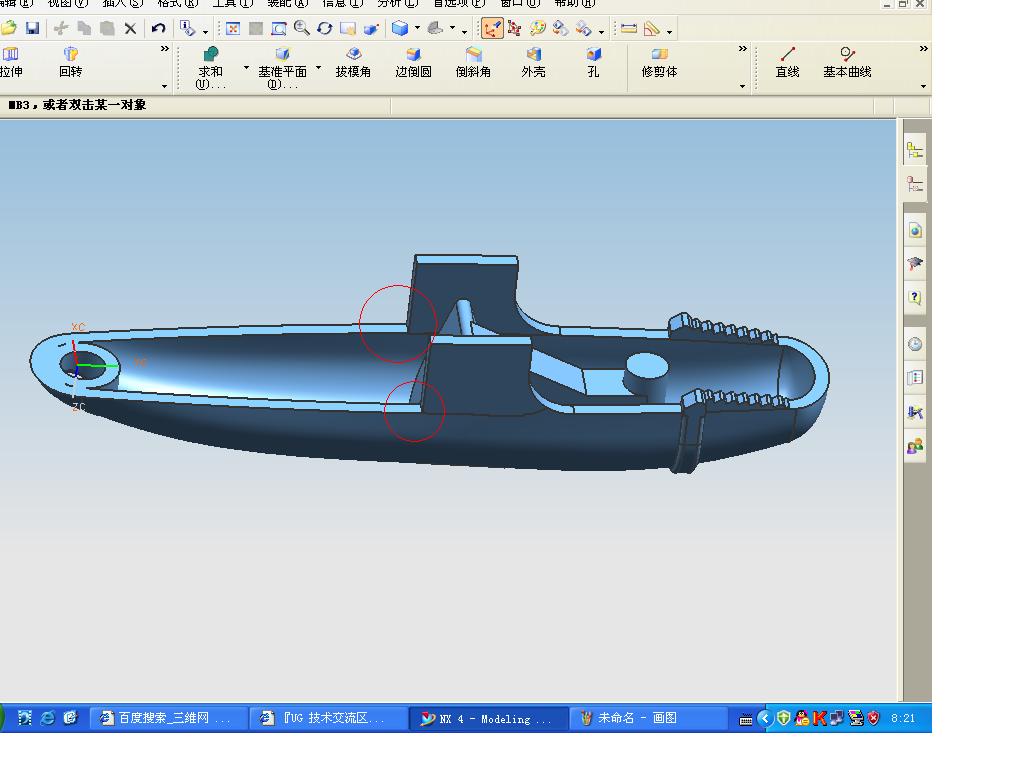Switch to NX 4 - Modeling taskbar button
Screen dimensions: 1024x768
pos(487,718)
